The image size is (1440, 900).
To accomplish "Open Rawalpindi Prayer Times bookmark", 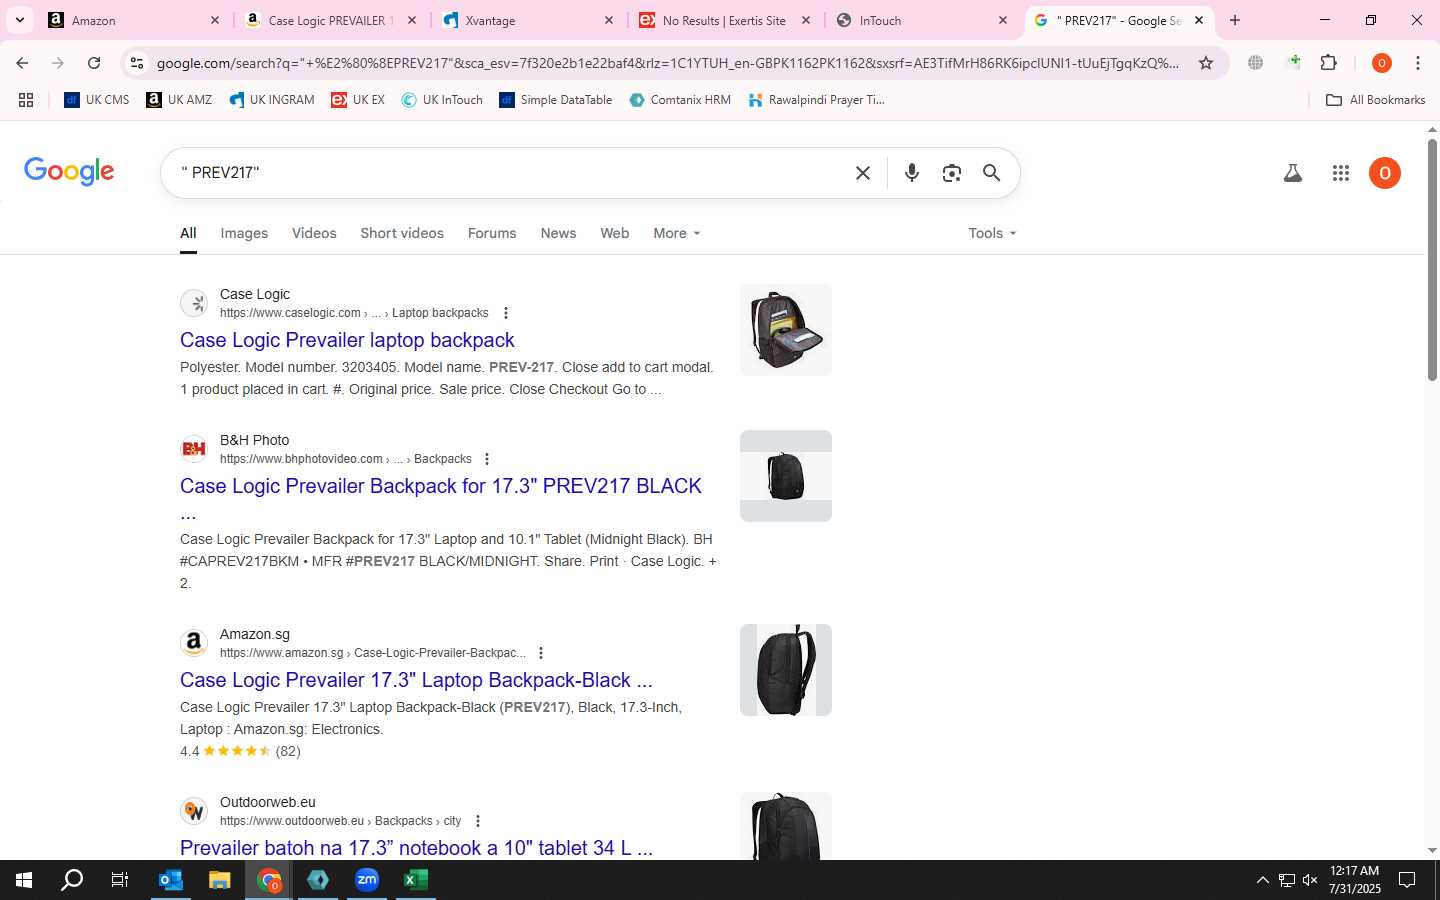I will [x=816, y=100].
